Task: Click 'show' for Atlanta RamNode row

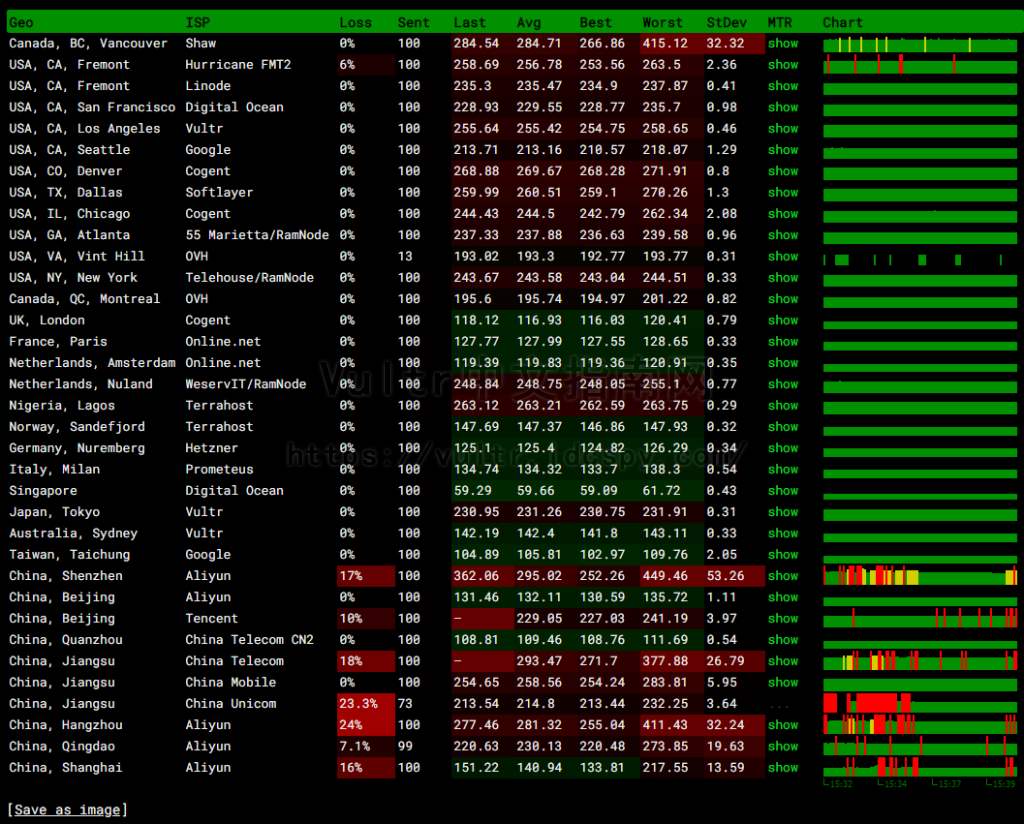Action: pyautogui.click(x=783, y=235)
